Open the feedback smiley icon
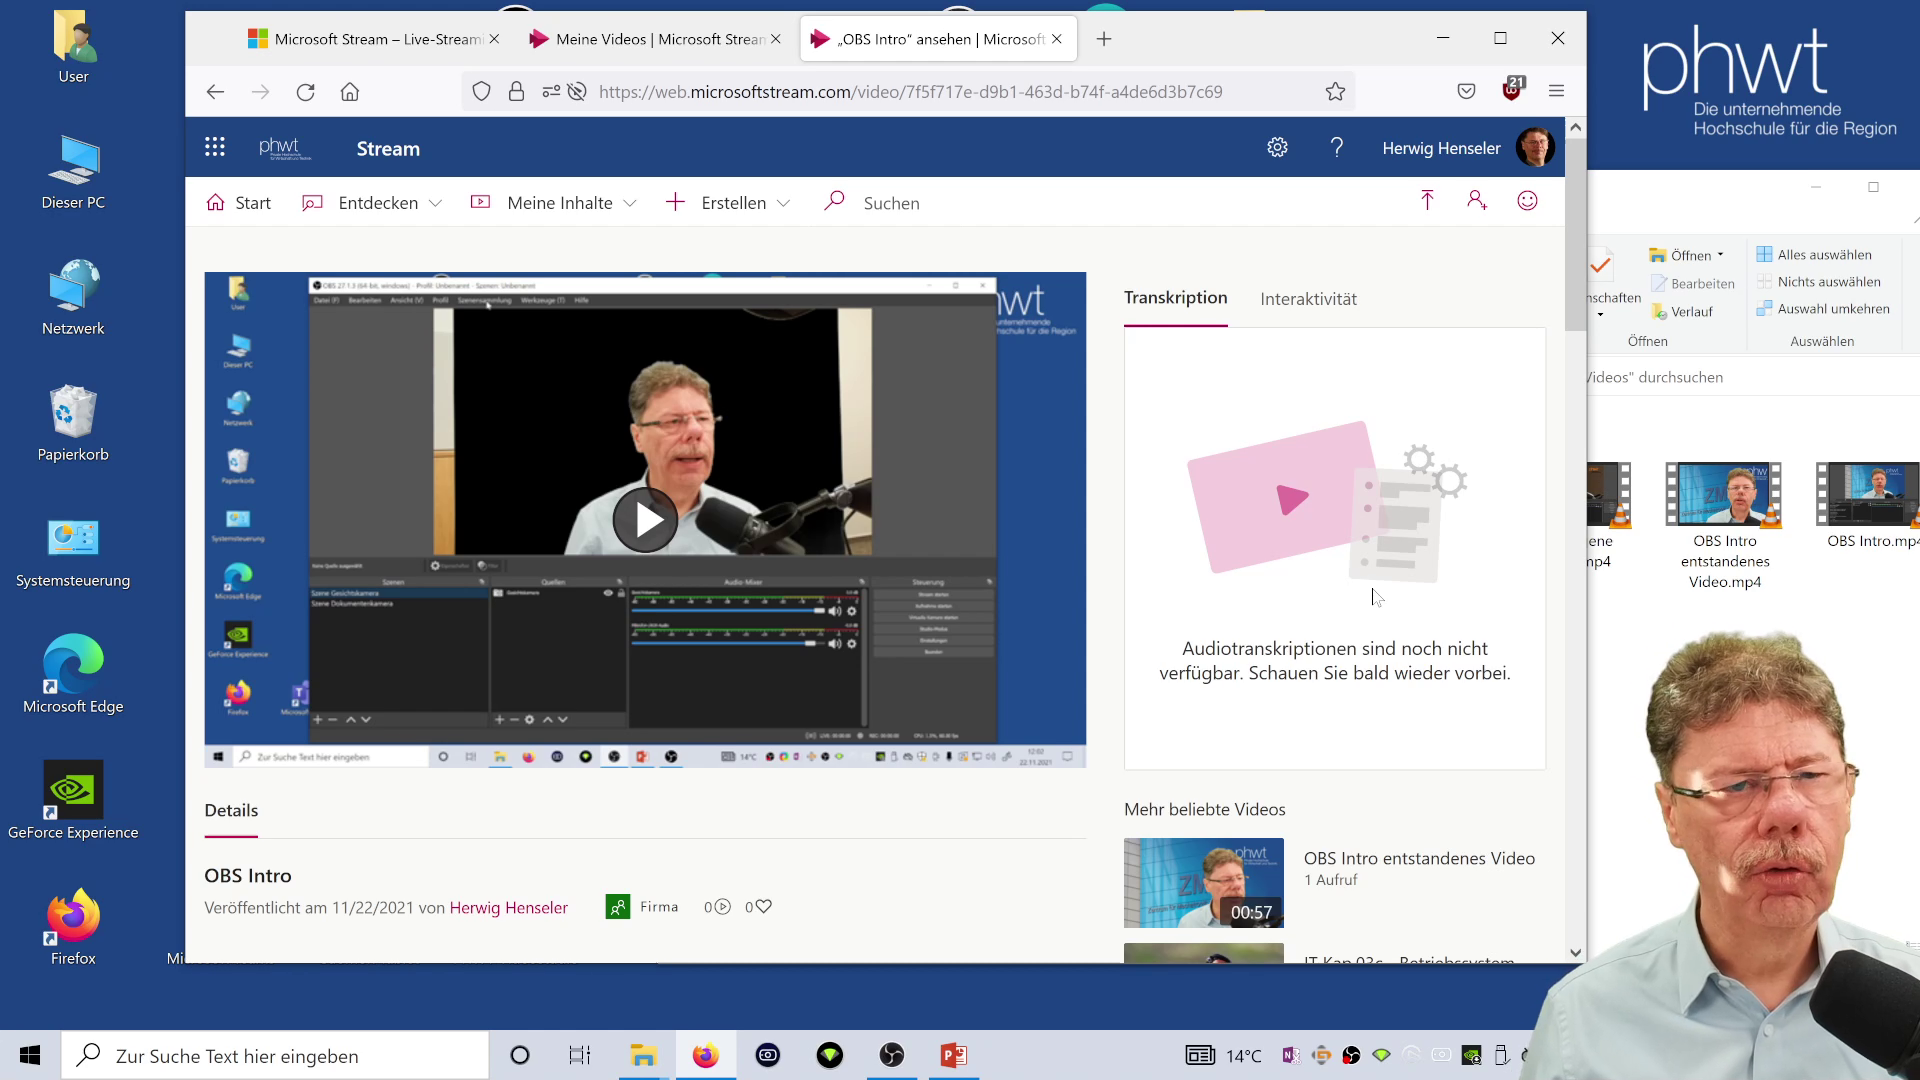Viewport: 1920px width, 1080px height. coord(1527,201)
